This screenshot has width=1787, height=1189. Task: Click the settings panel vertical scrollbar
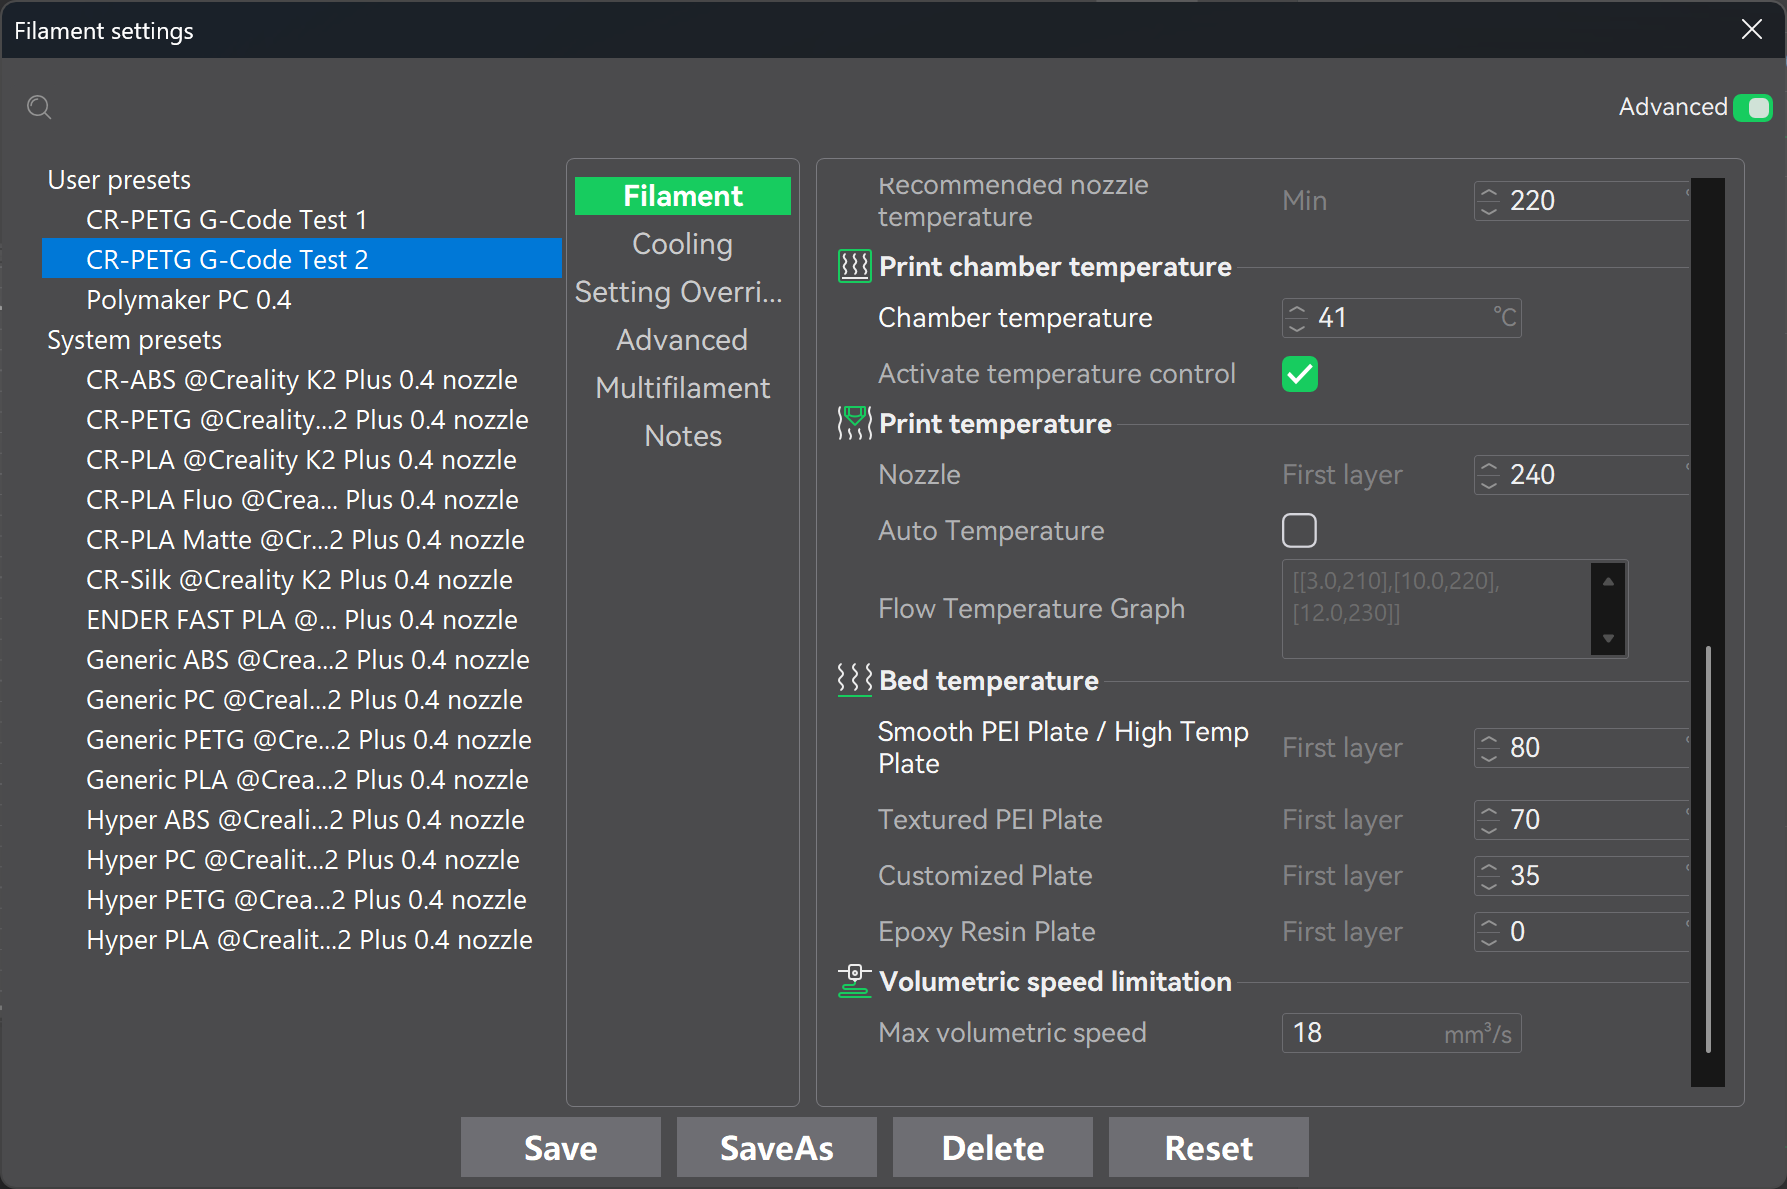[1708, 849]
